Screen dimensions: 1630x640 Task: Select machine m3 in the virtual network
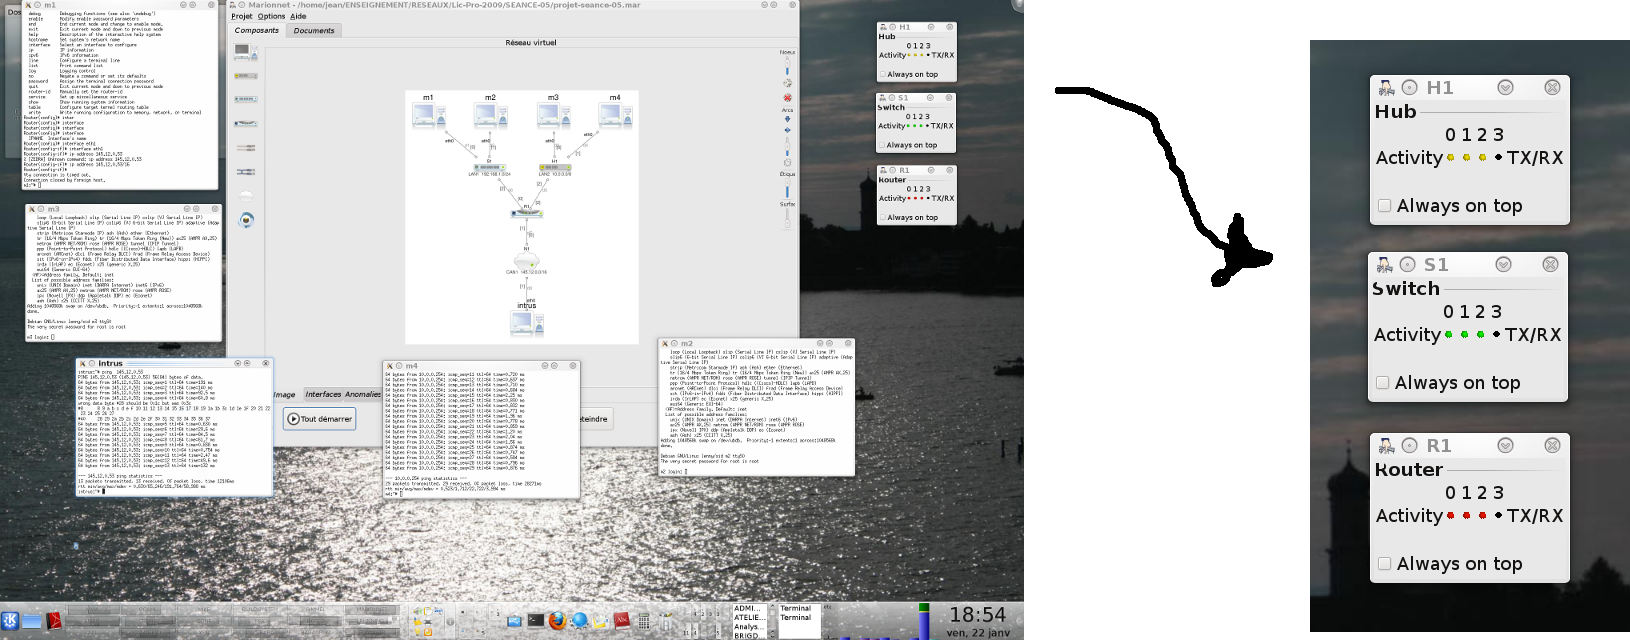pyautogui.click(x=553, y=115)
